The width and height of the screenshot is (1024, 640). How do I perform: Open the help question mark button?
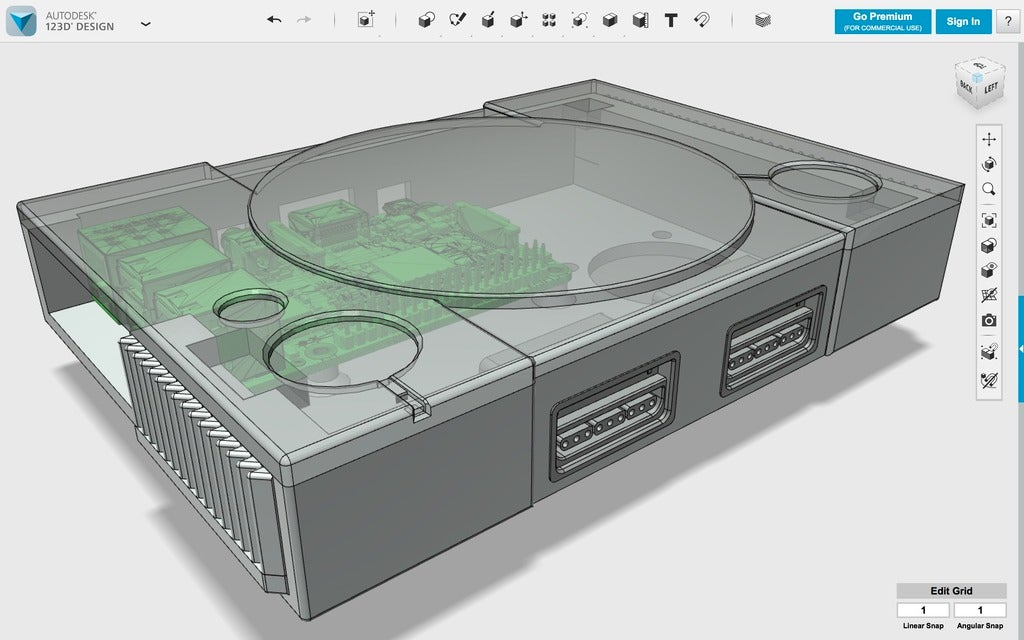(1008, 22)
